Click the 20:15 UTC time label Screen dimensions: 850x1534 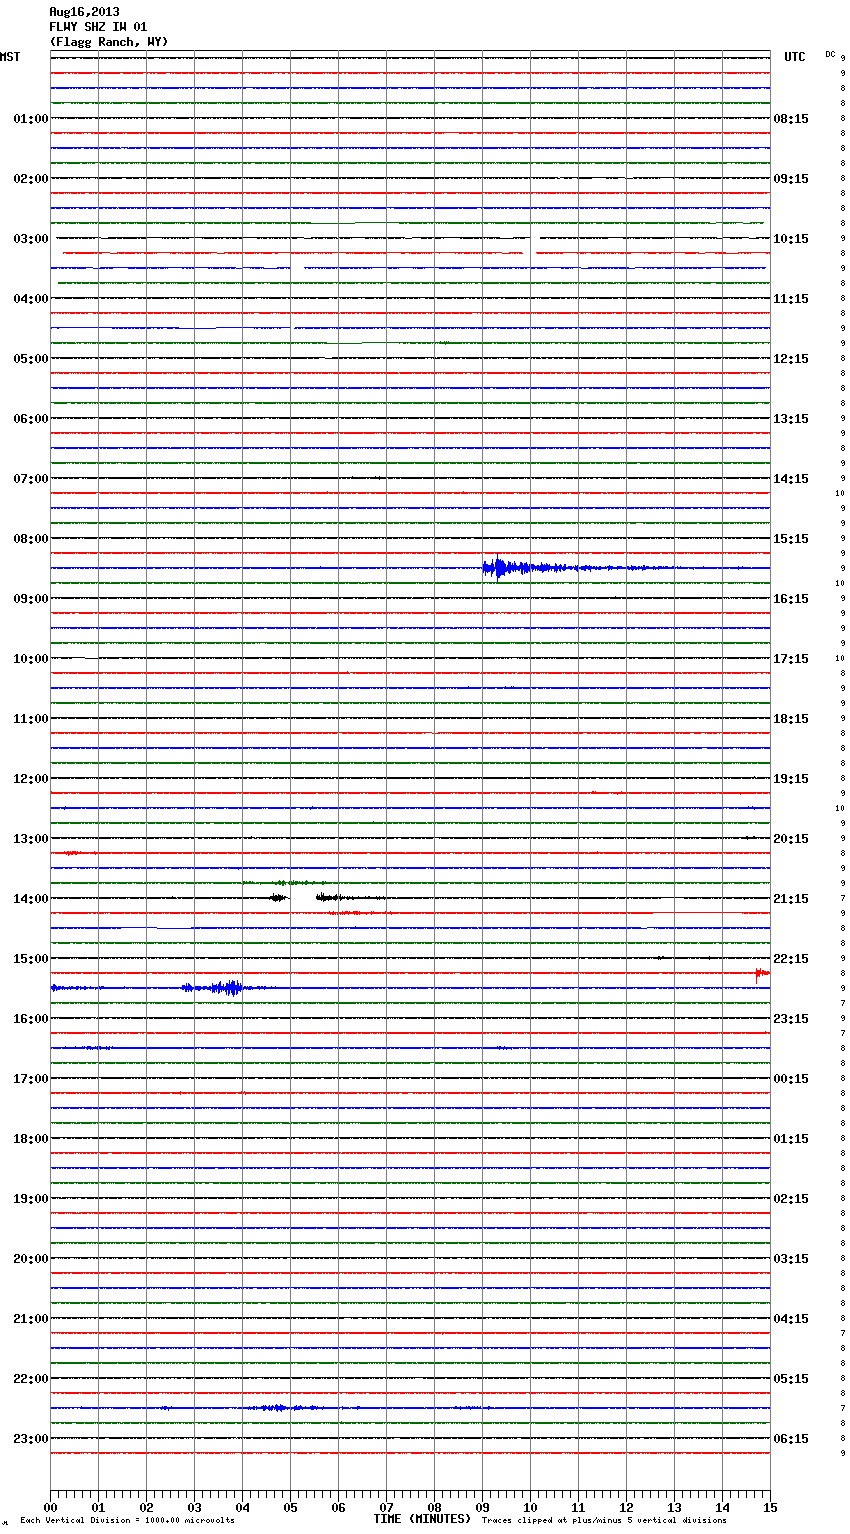(791, 839)
